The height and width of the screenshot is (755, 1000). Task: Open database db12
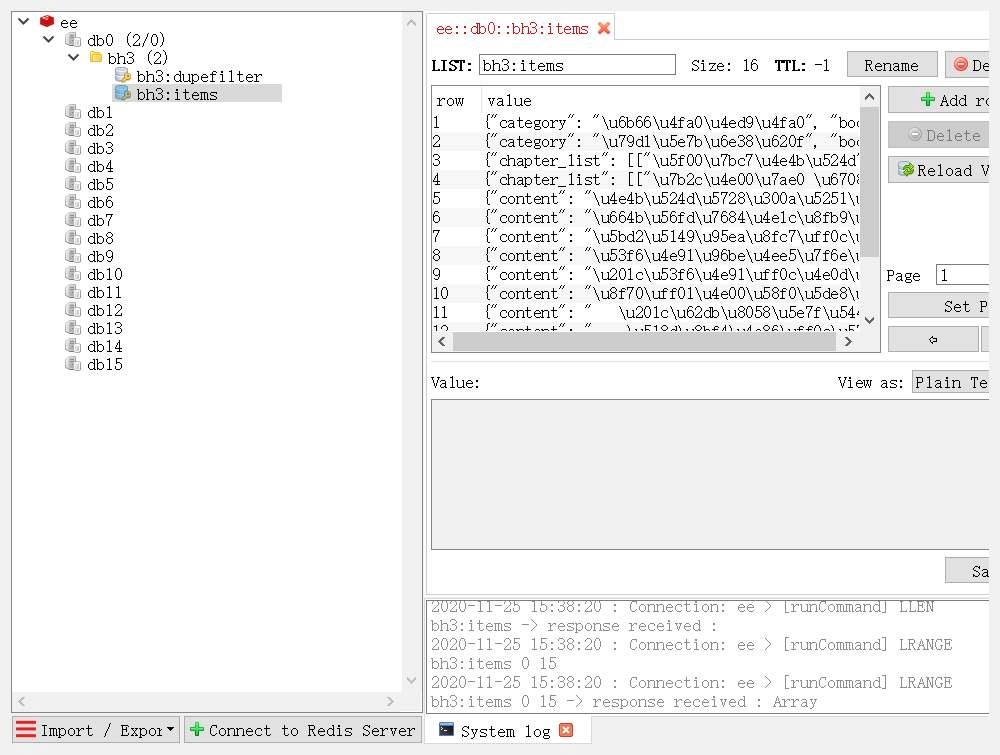tap(105, 310)
